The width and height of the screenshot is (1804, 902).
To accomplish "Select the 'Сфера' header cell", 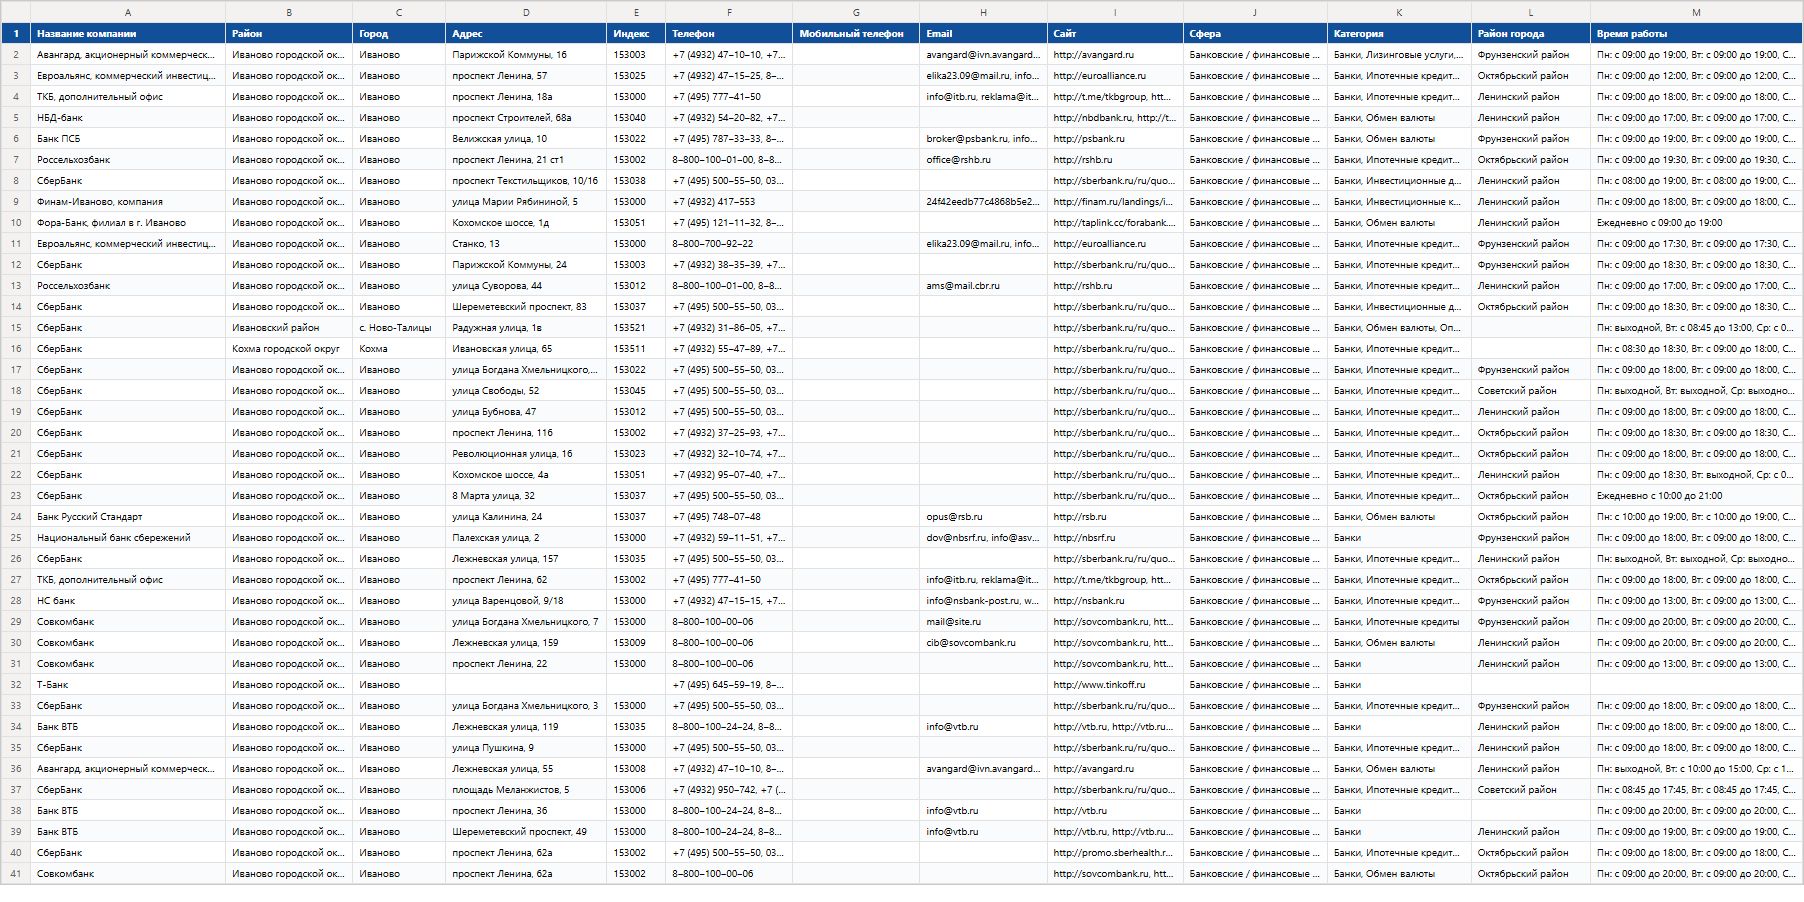I will click(x=1255, y=33).
